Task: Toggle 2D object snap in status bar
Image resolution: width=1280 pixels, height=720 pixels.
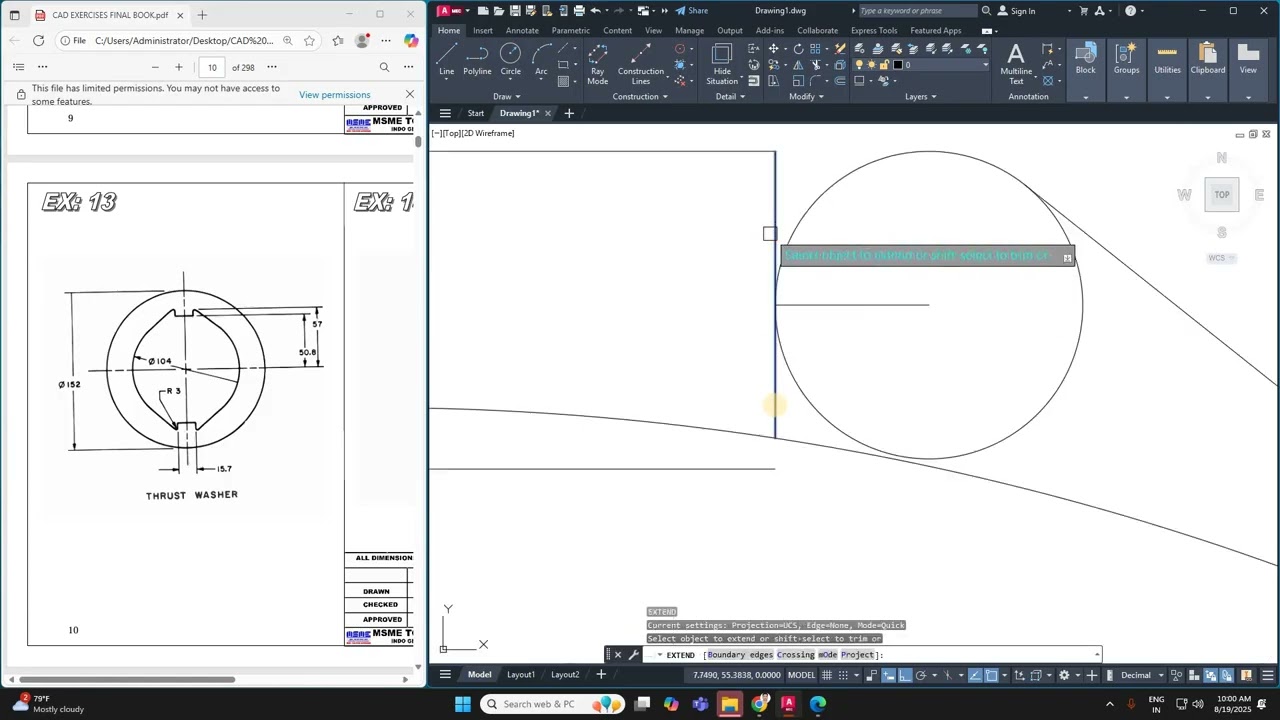Action: 991,675
